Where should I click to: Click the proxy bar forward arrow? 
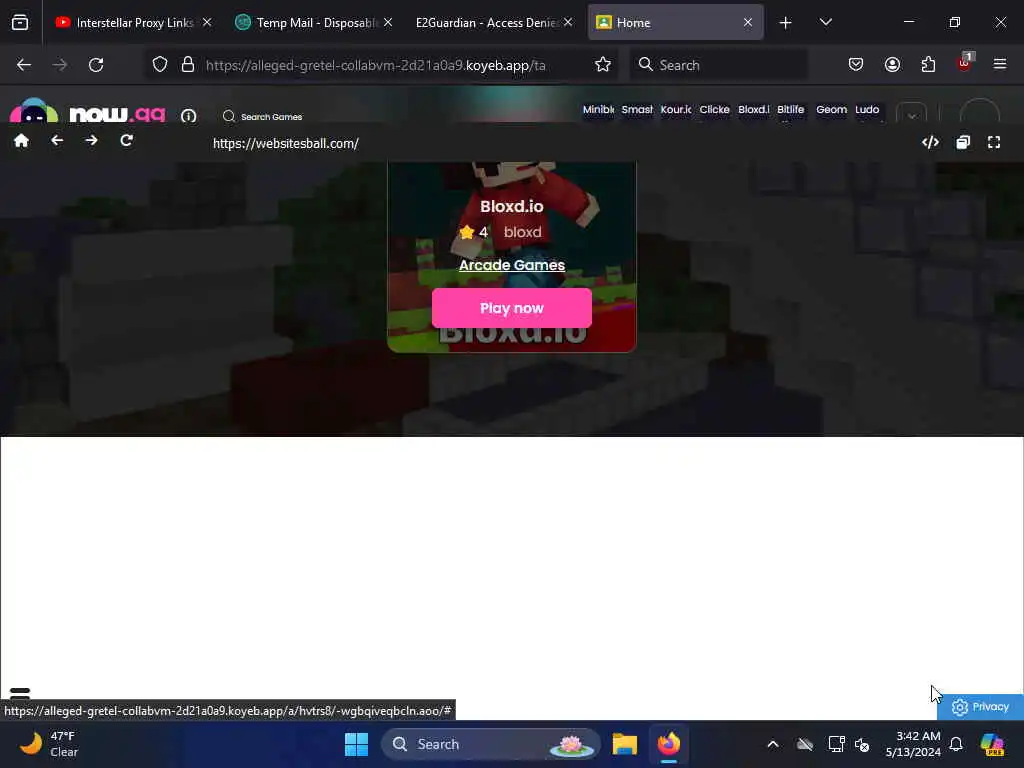pyautogui.click(x=91, y=140)
